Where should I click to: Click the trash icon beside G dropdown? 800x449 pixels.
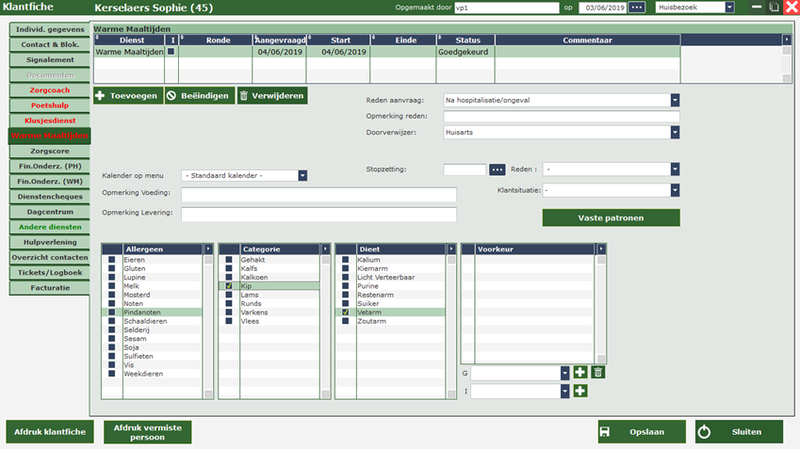pos(598,372)
